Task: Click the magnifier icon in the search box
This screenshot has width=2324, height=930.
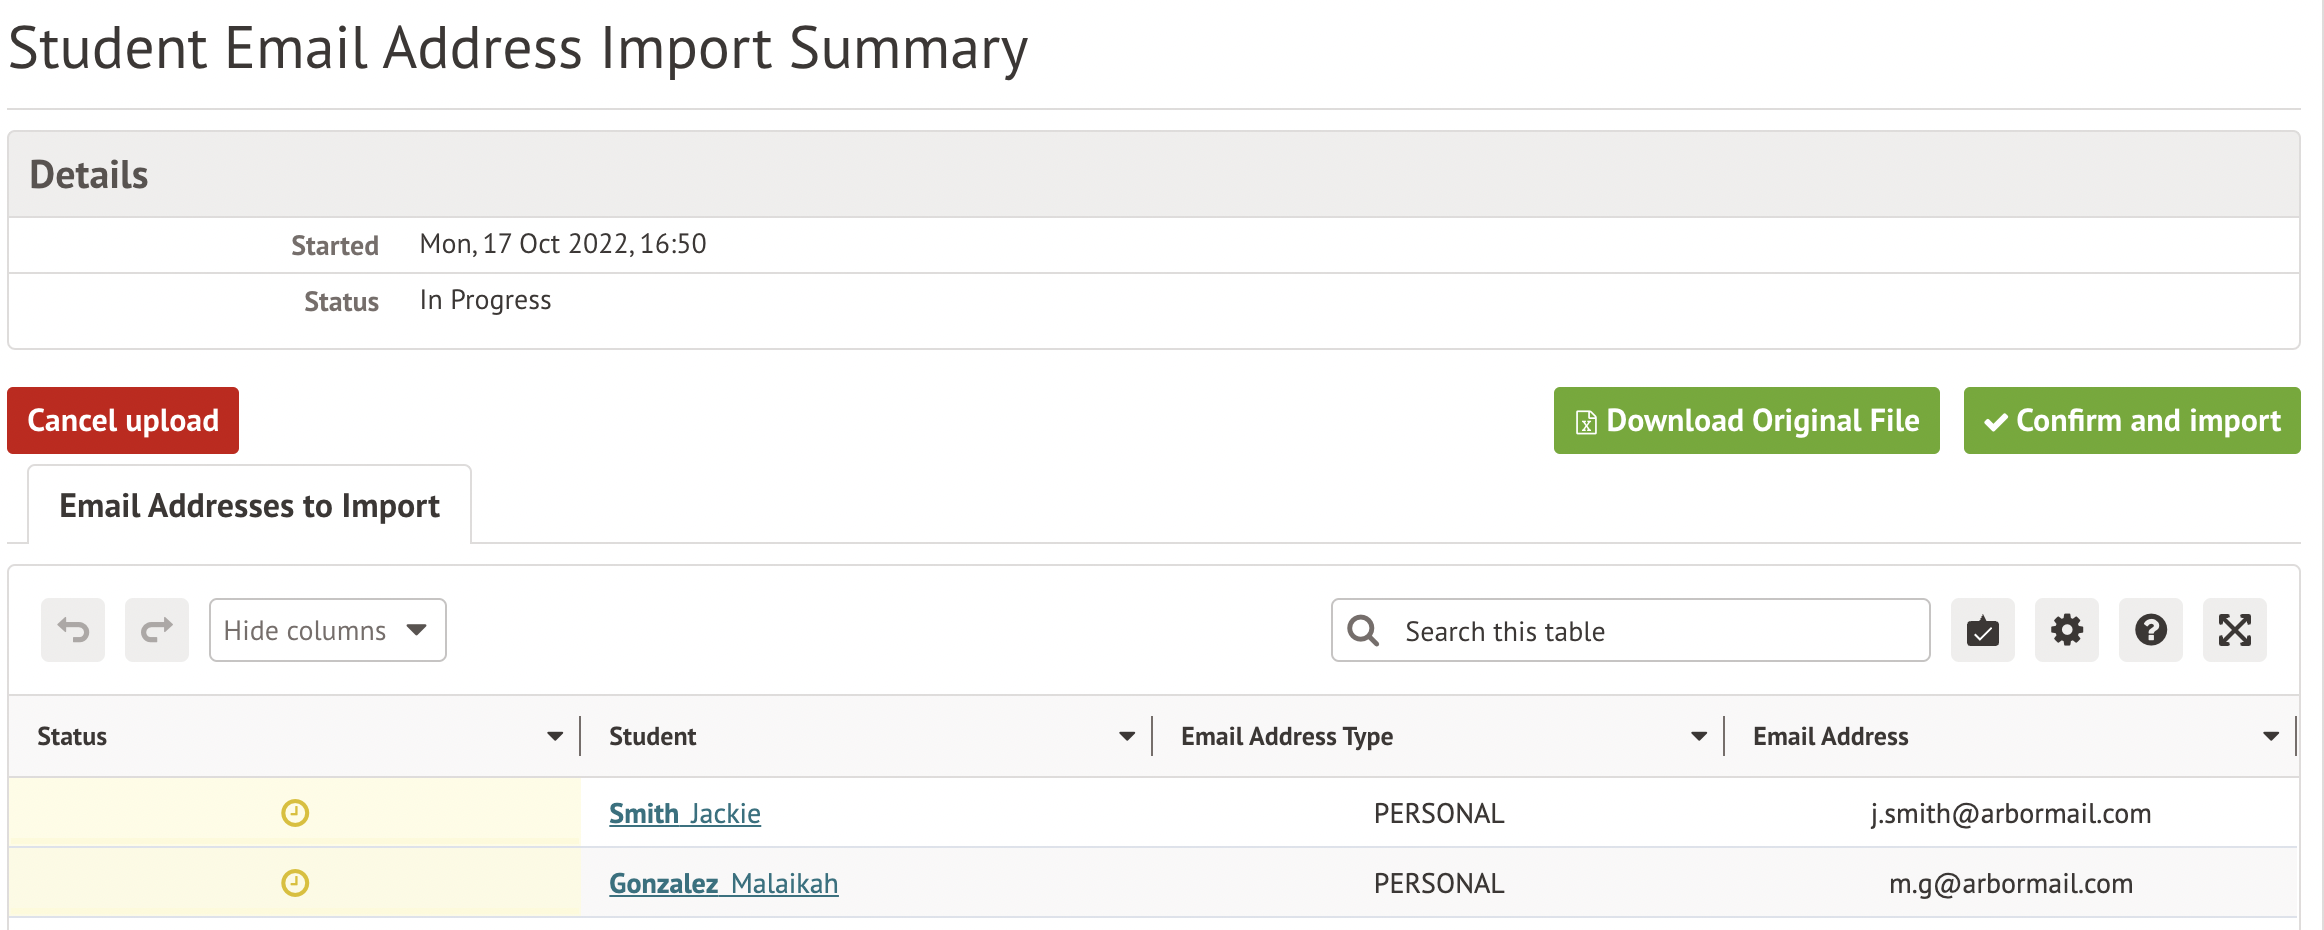Action: [1363, 630]
